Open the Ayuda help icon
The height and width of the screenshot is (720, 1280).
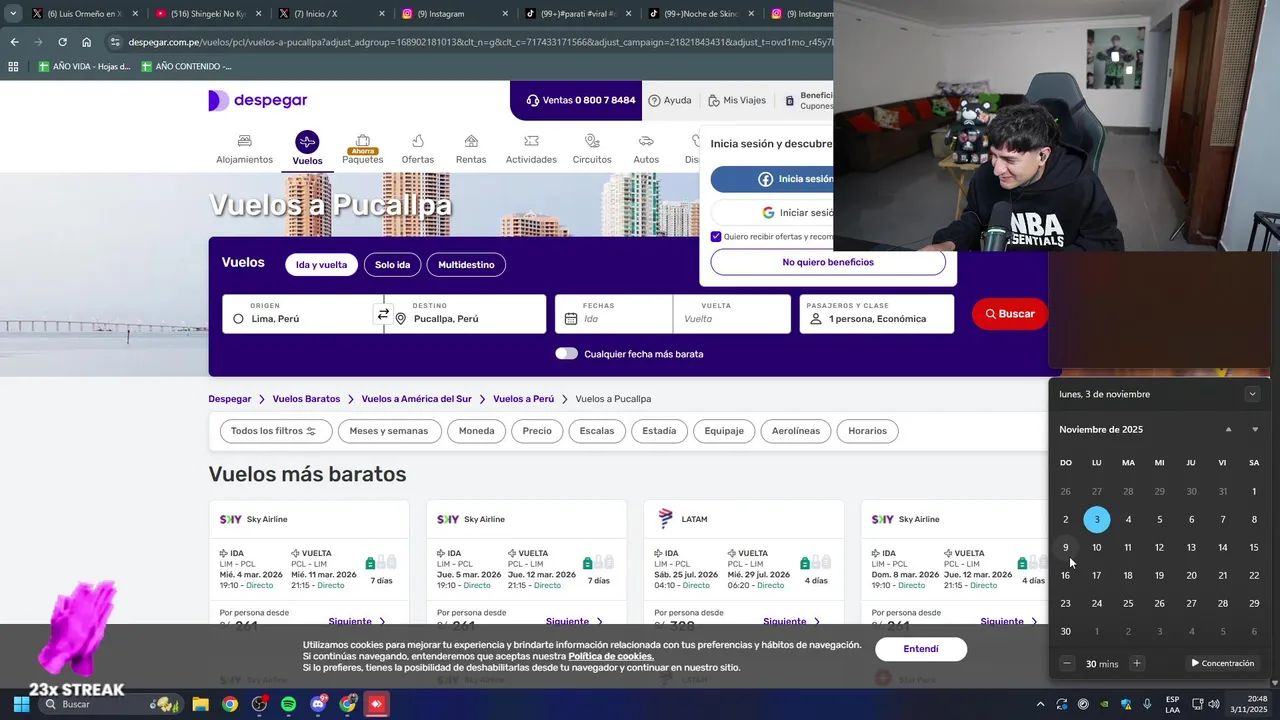[x=654, y=100]
